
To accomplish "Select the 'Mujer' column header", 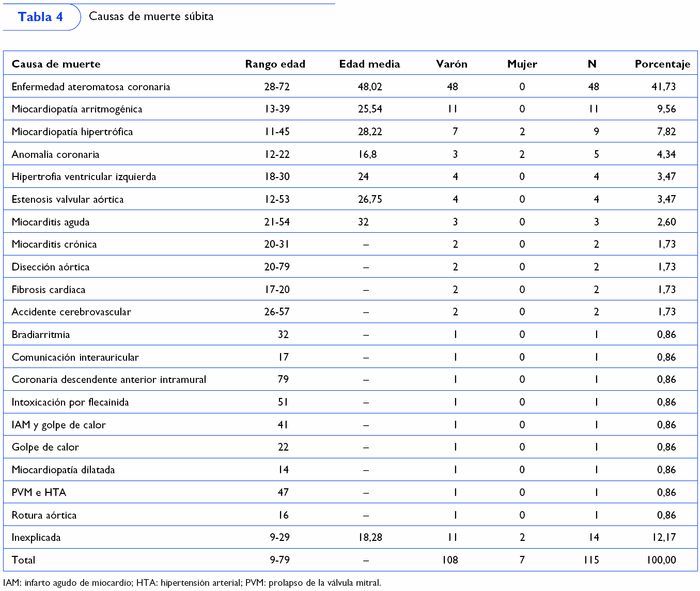I will pos(522,64).
